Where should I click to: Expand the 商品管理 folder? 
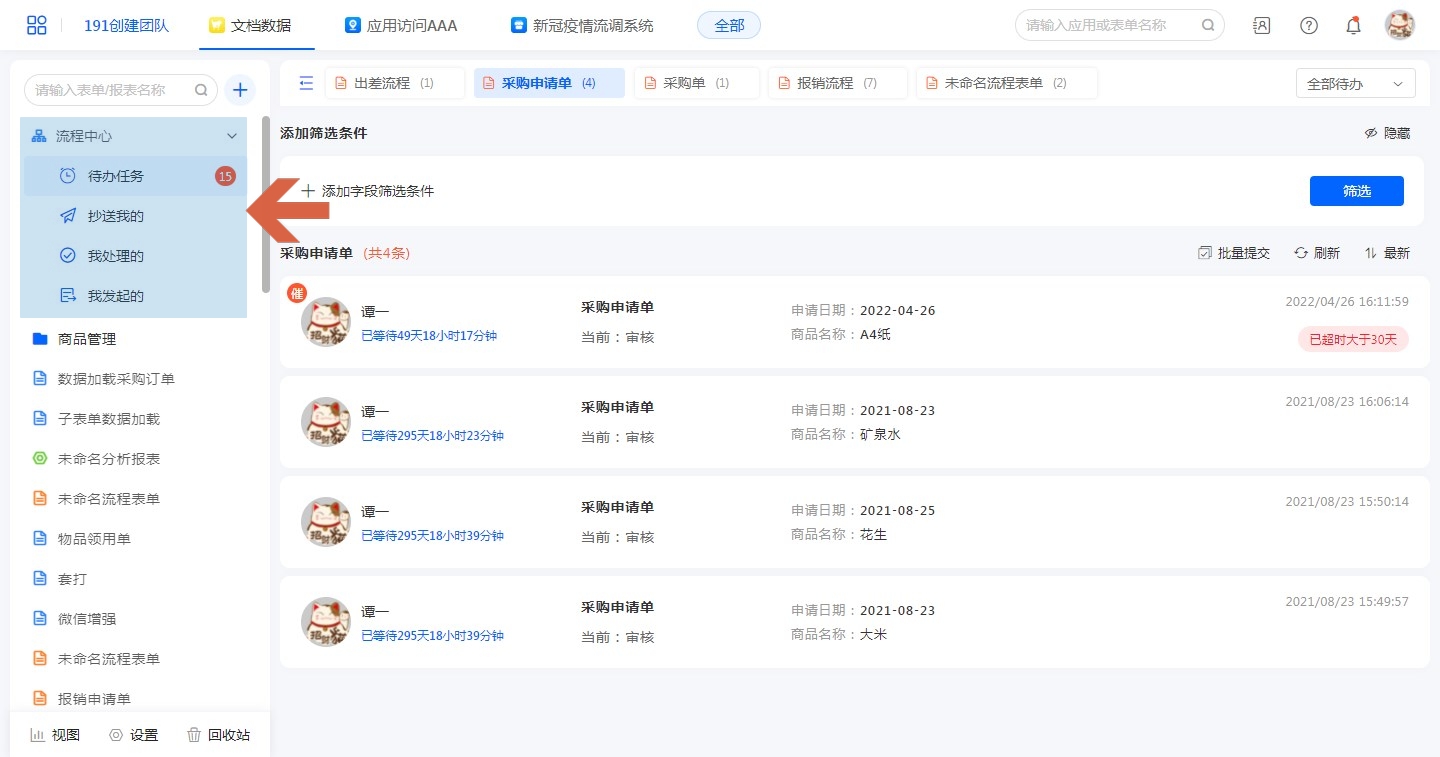[x=87, y=339]
